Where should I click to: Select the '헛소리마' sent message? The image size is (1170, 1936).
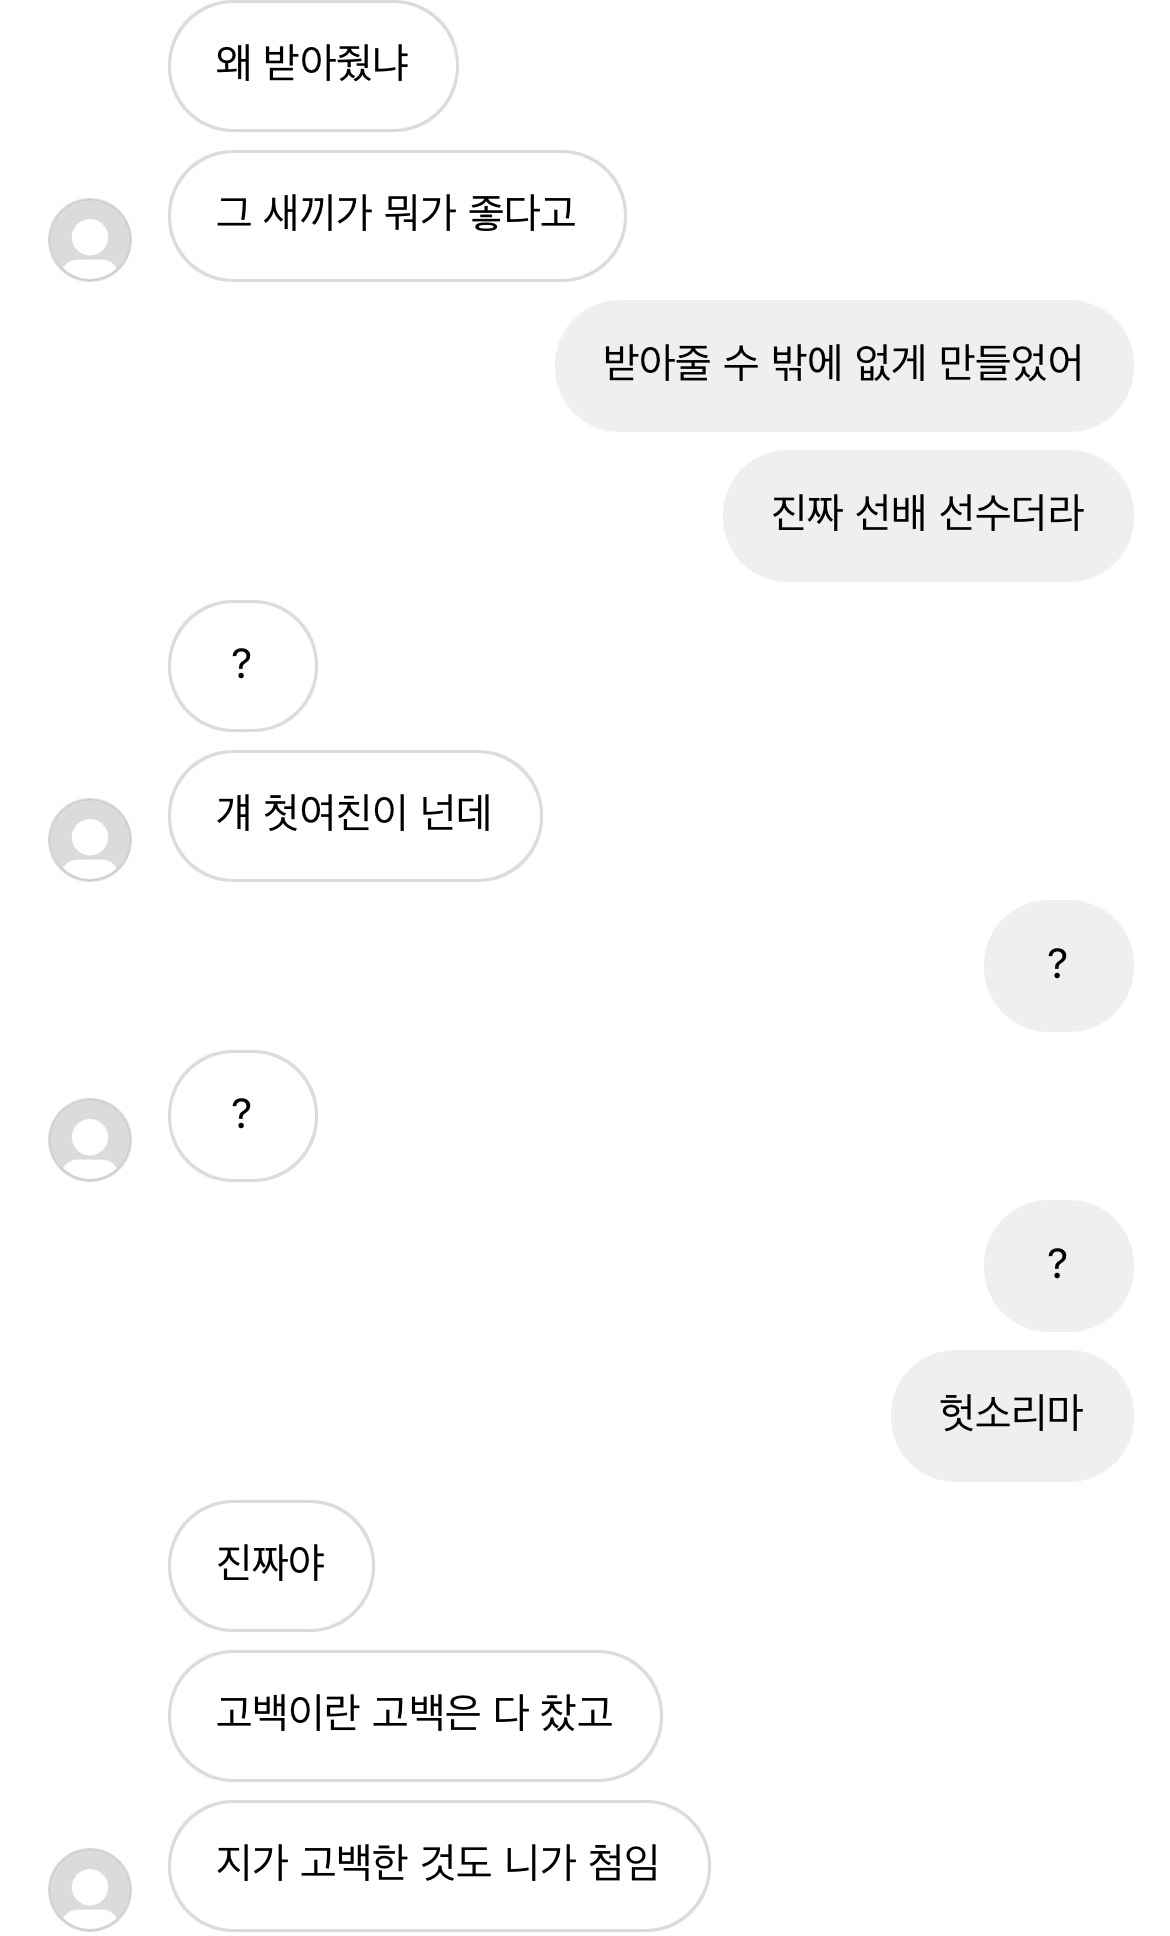pos(1011,1415)
